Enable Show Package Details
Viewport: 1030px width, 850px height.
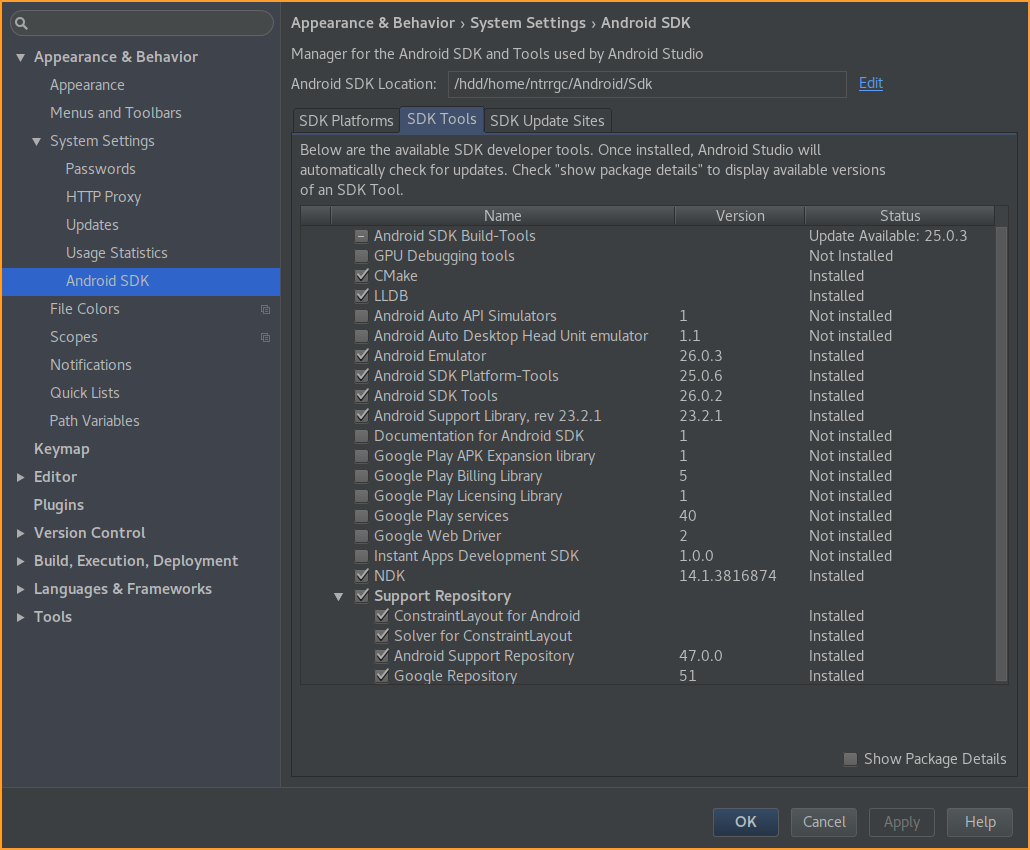pyautogui.click(x=849, y=759)
